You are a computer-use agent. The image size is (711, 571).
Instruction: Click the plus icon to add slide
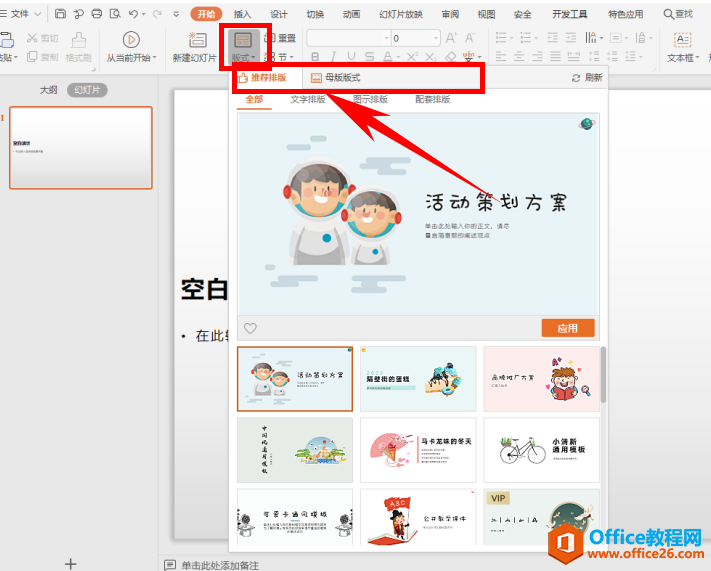70,564
